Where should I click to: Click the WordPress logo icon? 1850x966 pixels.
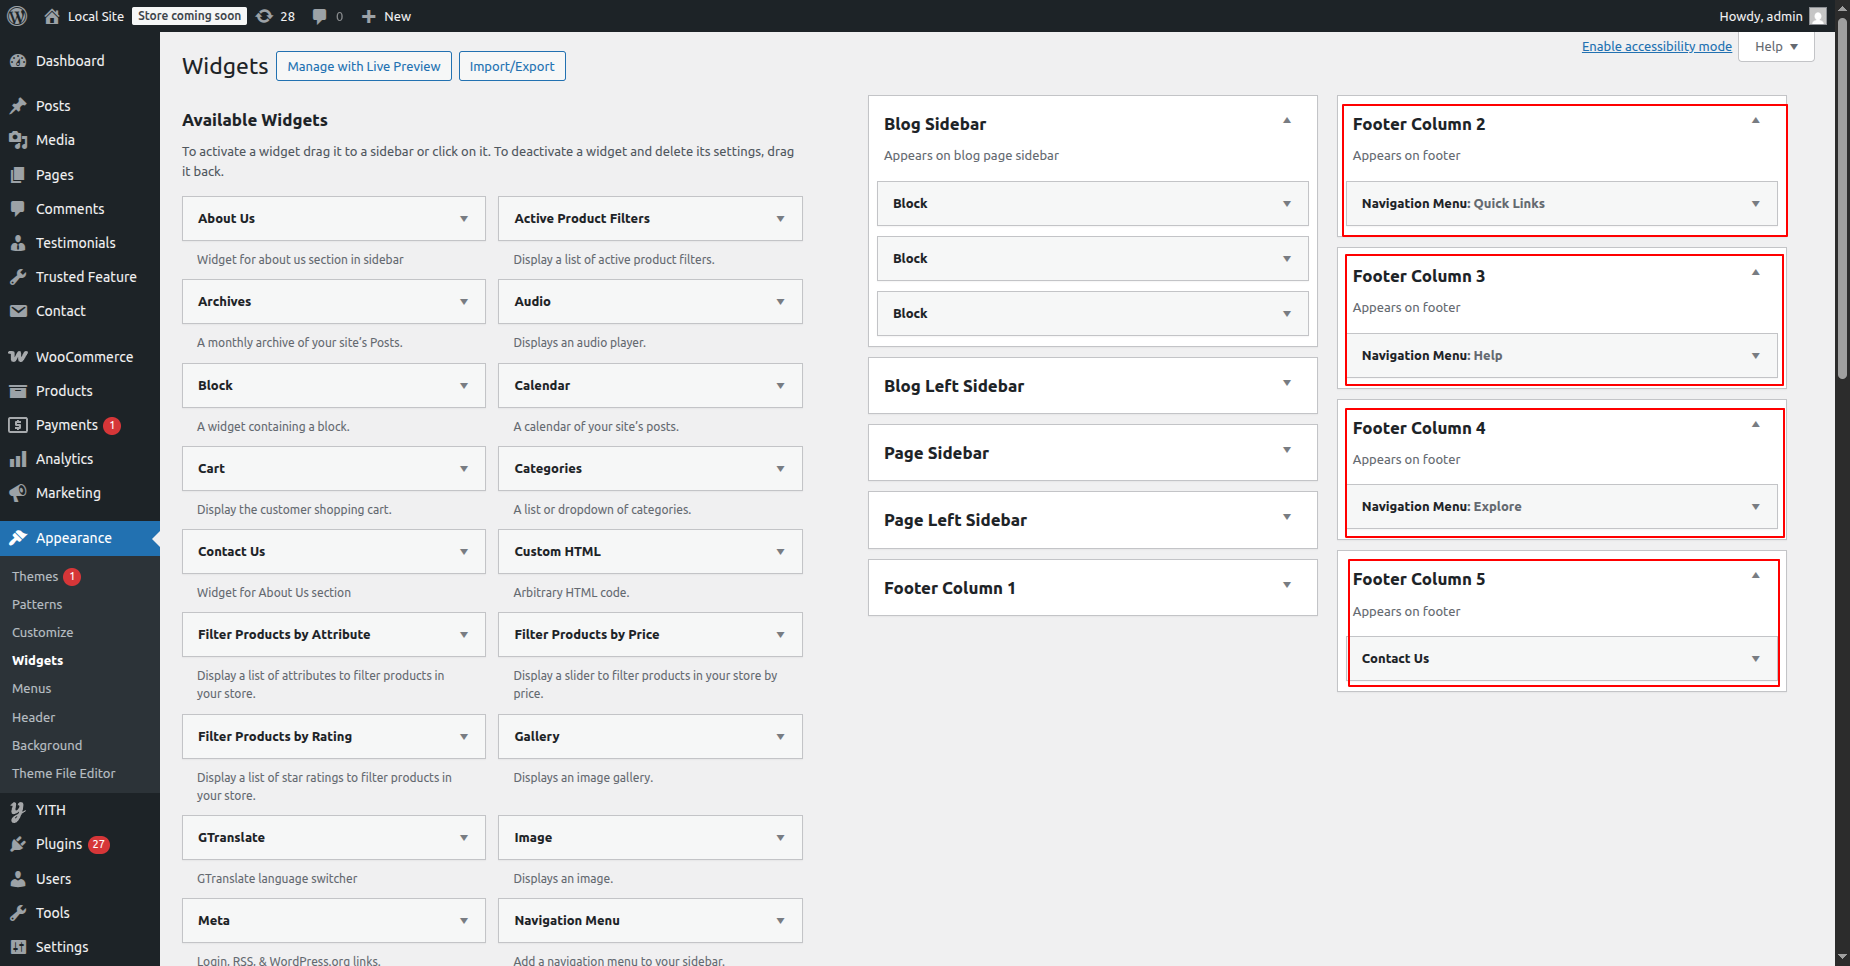click(x=17, y=16)
